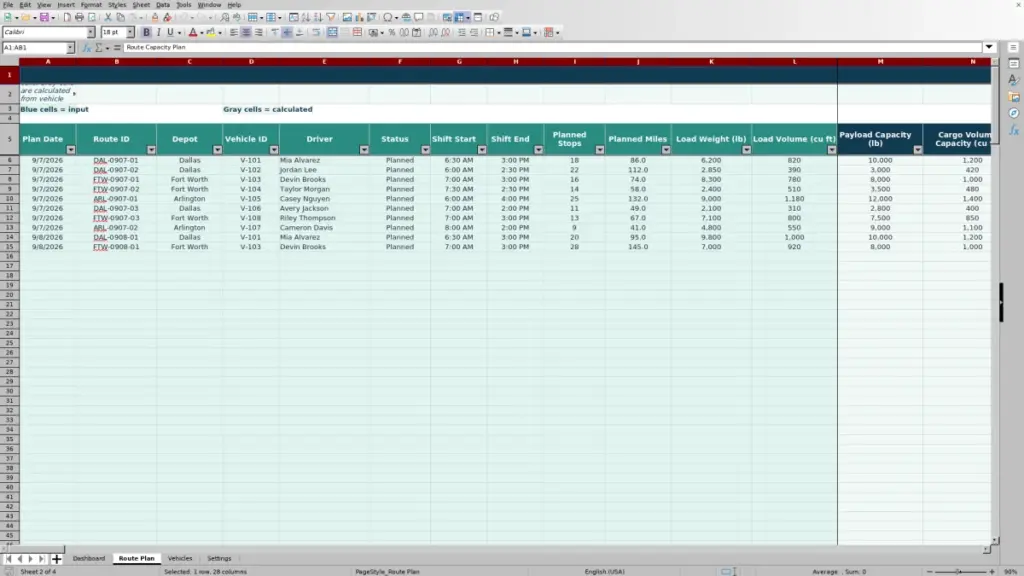This screenshot has width=1024, height=576.
Task: Insert Image icon in toolbar
Action: click(x=347, y=17)
